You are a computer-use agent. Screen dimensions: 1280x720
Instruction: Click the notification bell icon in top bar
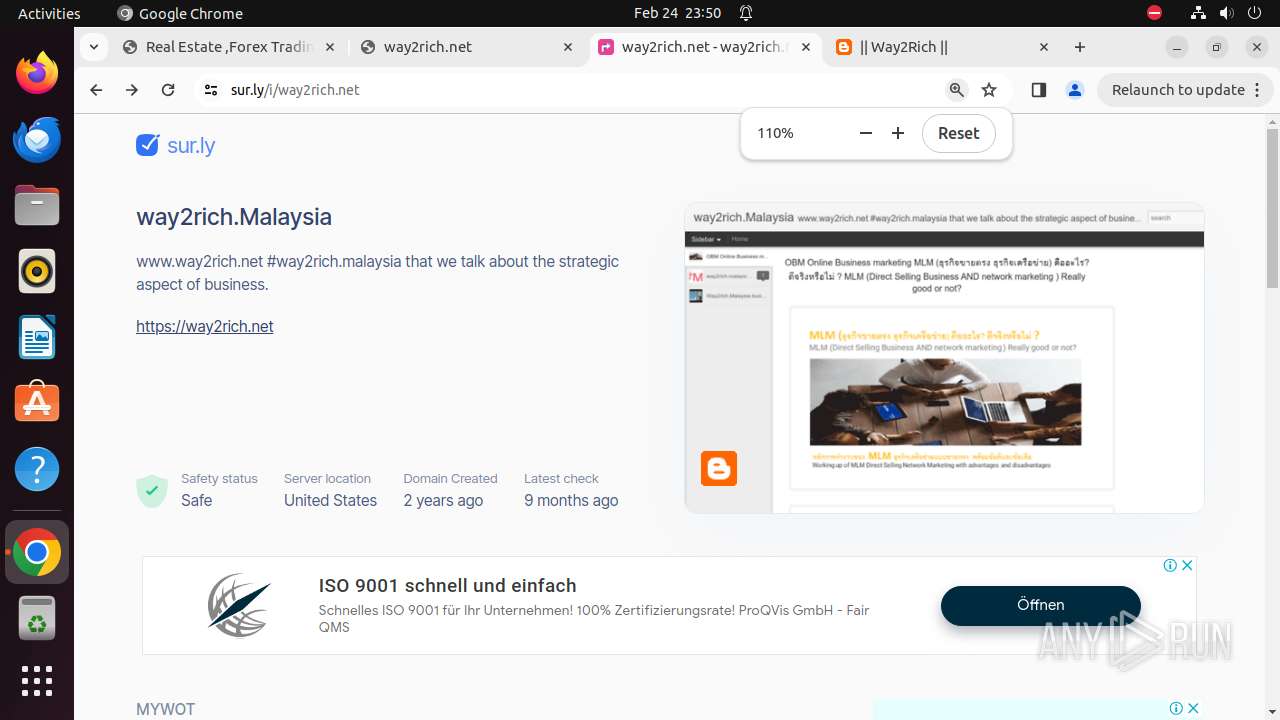point(746,13)
